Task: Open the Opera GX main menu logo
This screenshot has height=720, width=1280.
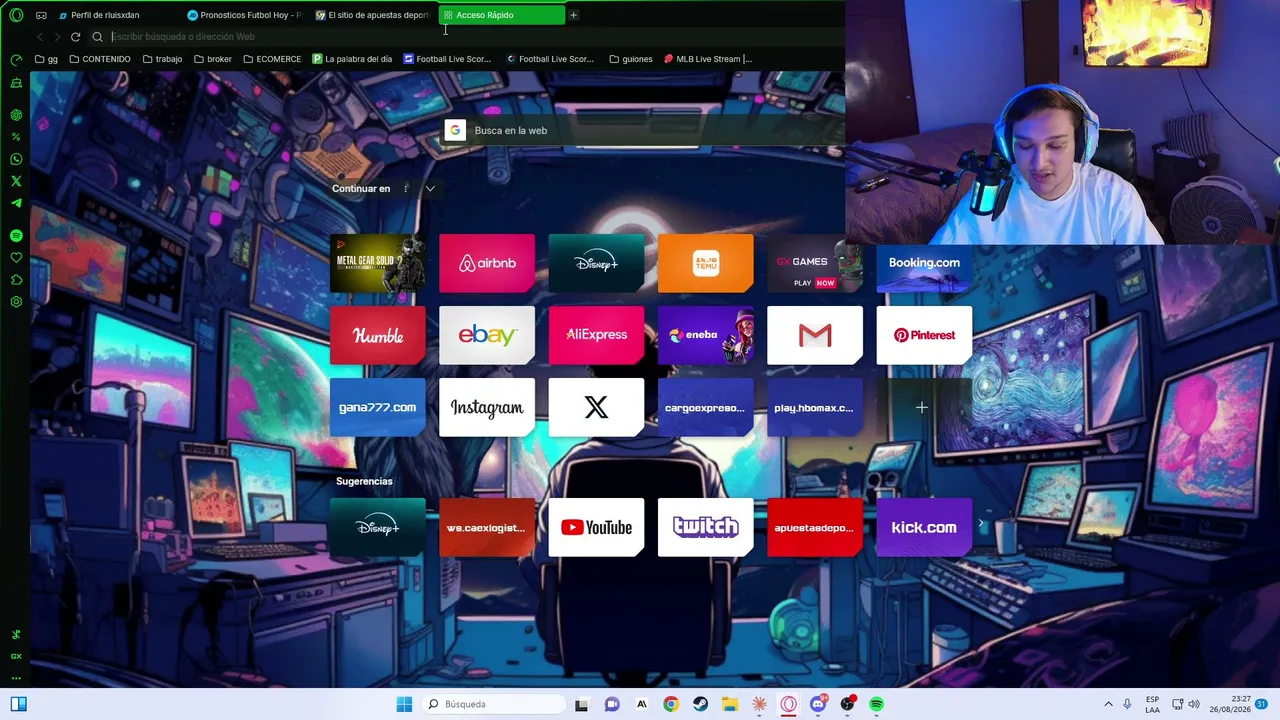Action: (x=16, y=15)
